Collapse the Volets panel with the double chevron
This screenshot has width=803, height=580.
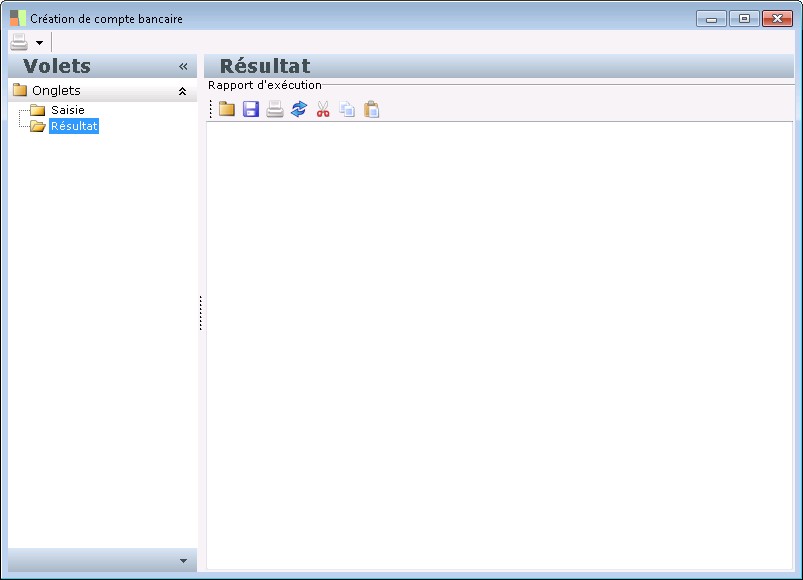(x=183, y=67)
